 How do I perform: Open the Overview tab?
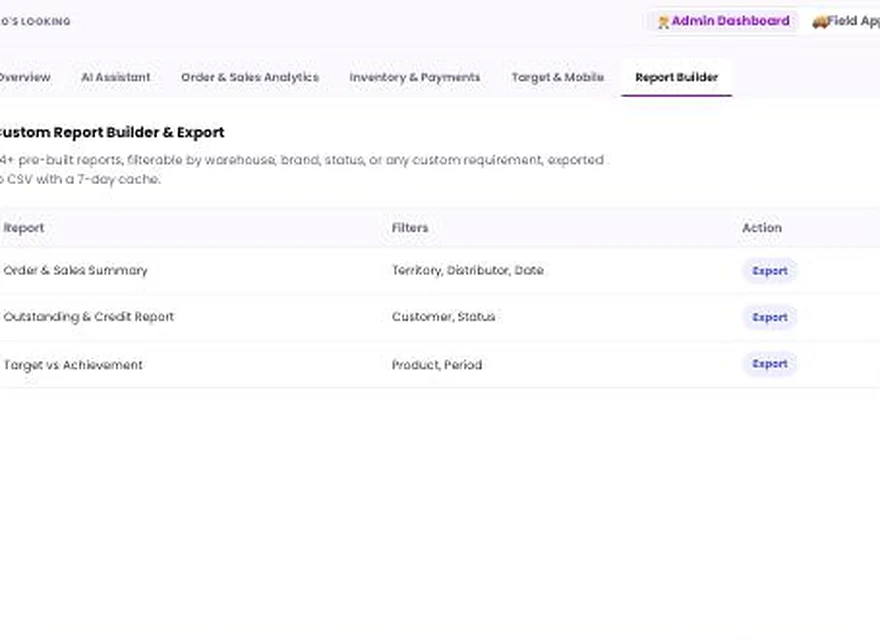[24, 77]
